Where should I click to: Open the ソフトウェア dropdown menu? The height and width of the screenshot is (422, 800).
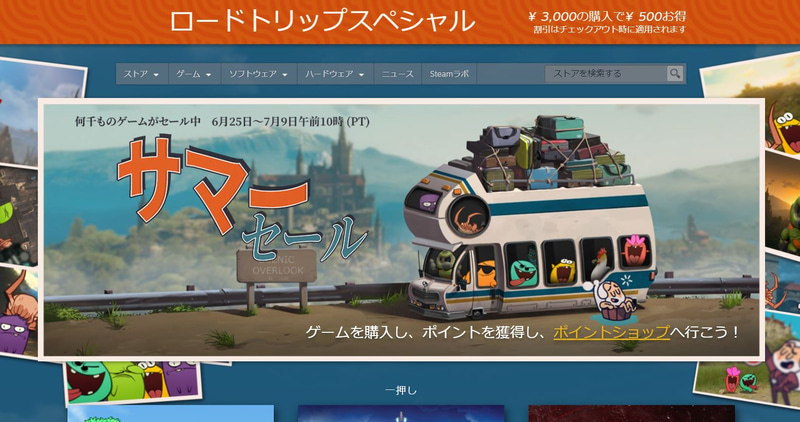pos(259,74)
